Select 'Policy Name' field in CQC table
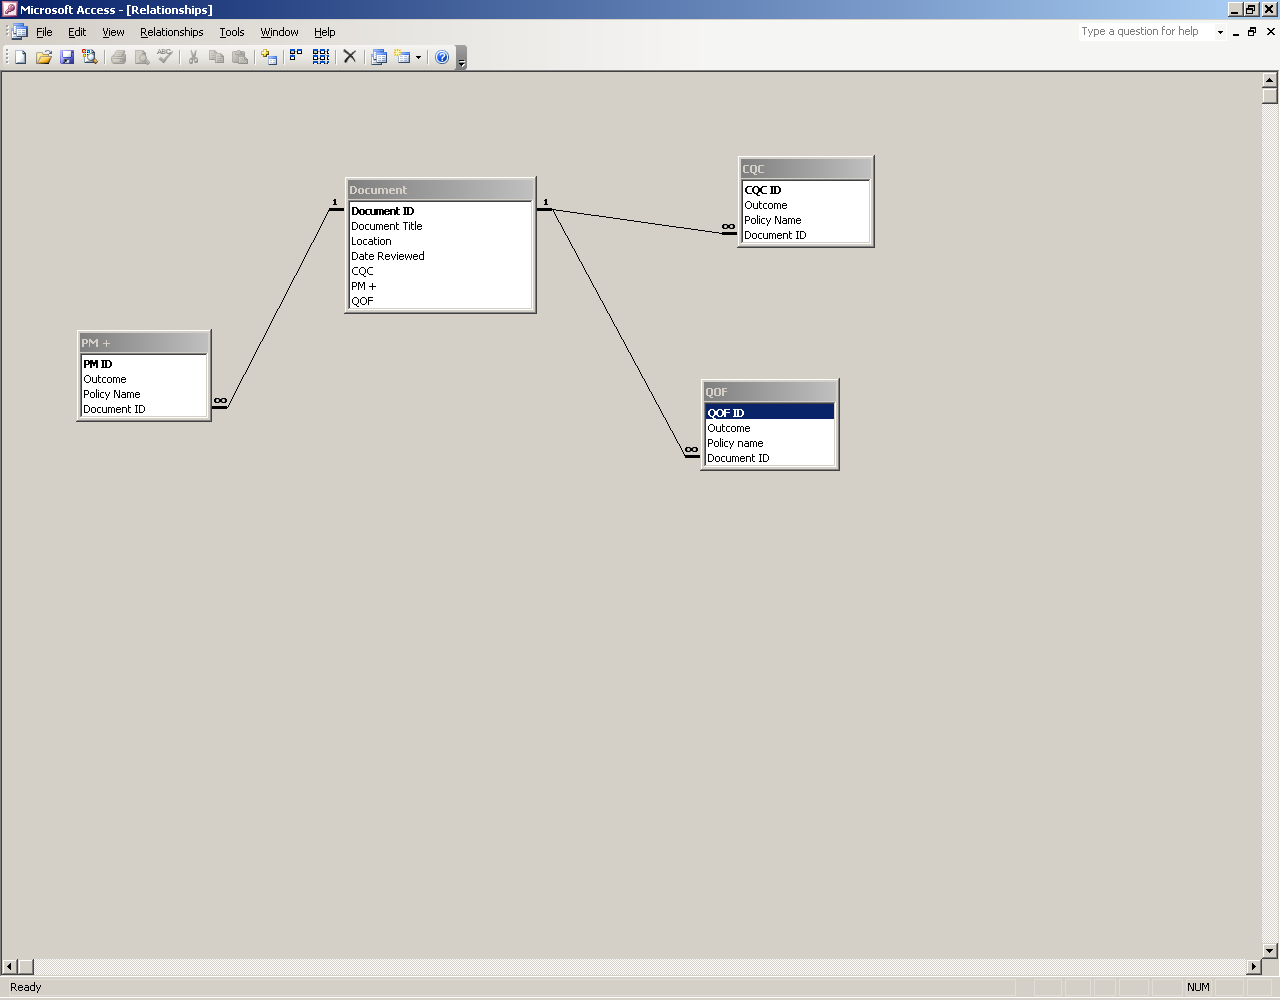Viewport: 1280px width, 1000px height. click(806, 220)
